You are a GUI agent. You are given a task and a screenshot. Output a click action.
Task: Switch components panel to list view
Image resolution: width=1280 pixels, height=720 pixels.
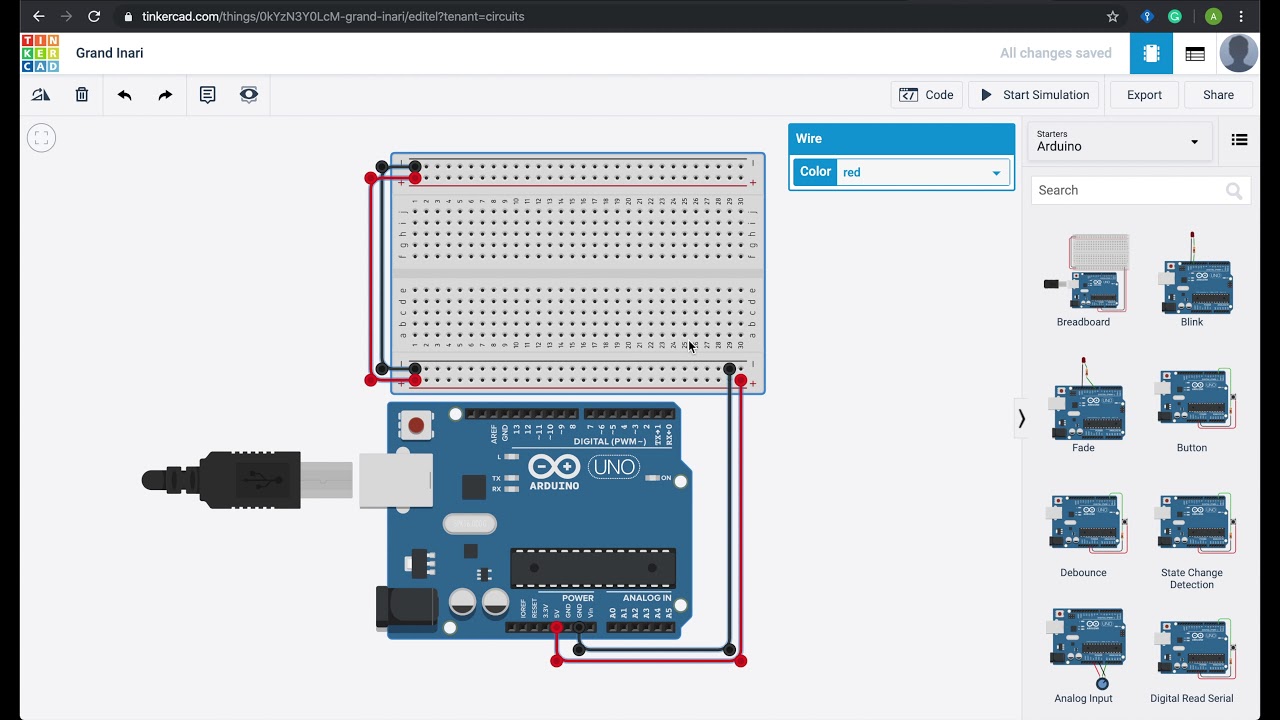pos(1239,140)
